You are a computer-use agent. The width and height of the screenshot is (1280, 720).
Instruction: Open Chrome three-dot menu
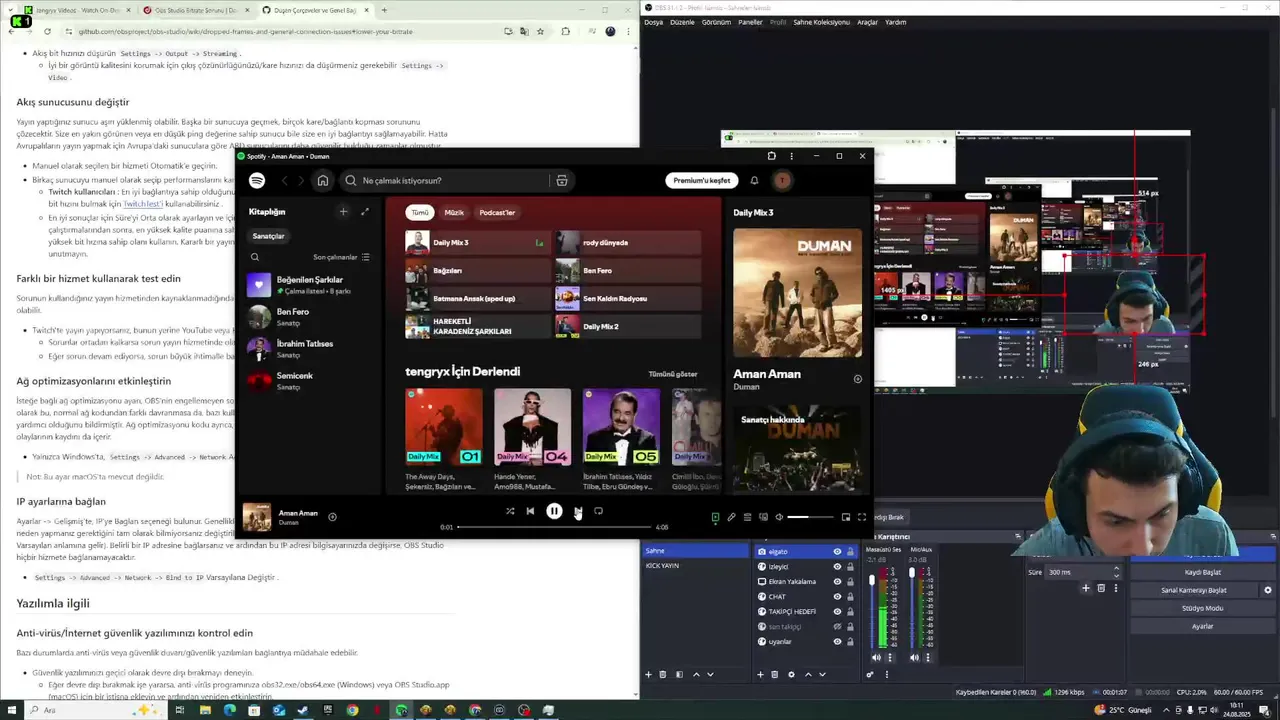[628, 31]
